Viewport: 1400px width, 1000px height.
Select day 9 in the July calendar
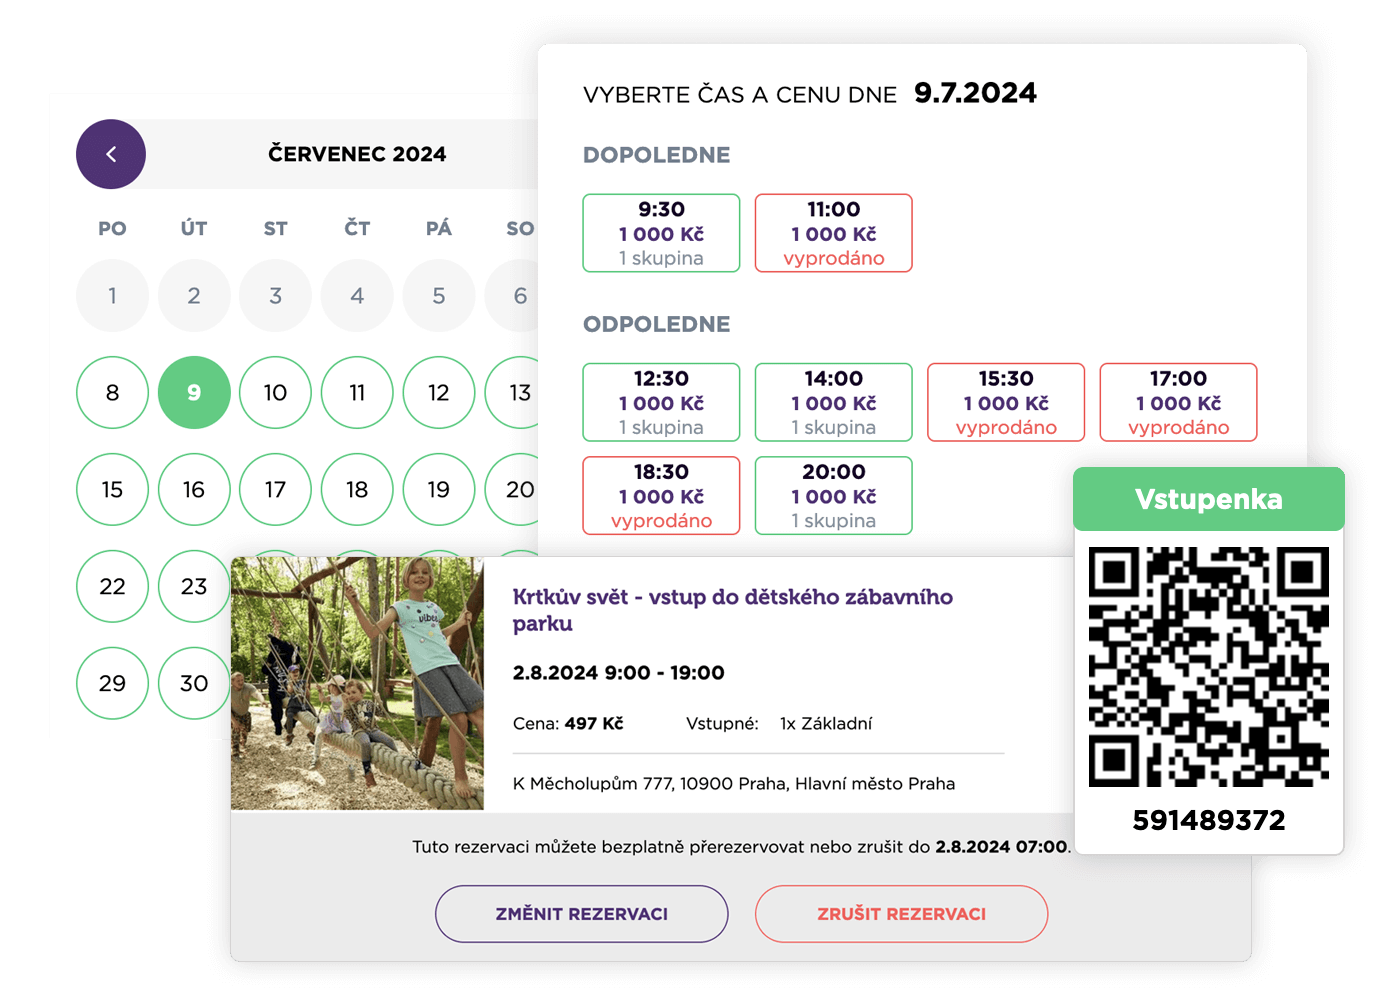pyautogui.click(x=194, y=393)
